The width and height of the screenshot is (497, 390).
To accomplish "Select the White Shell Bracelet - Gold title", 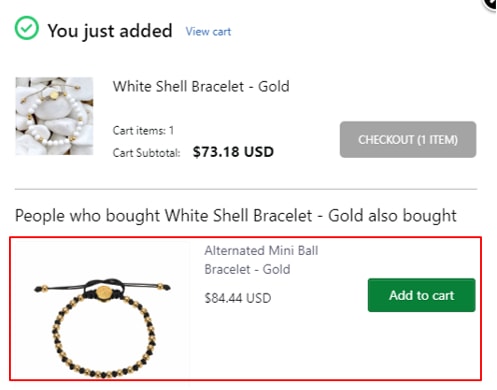I will coord(201,87).
